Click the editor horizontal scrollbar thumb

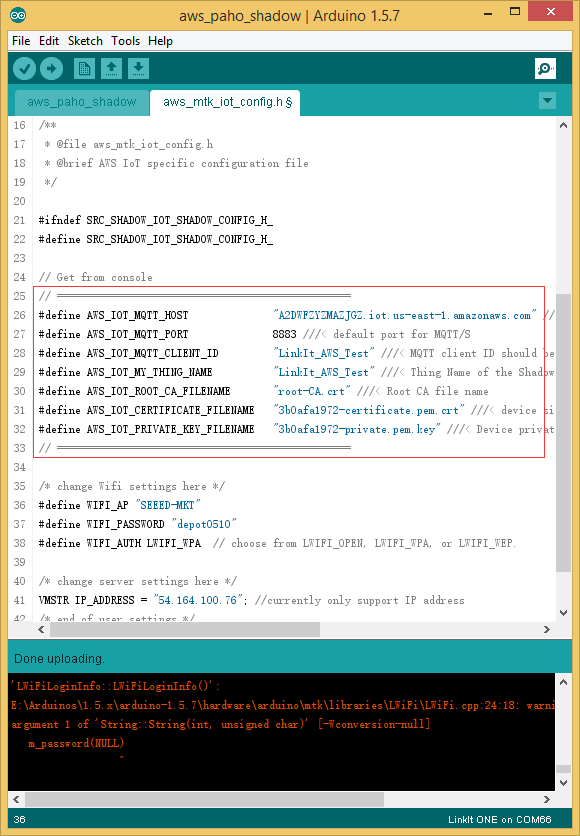click(185, 630)
